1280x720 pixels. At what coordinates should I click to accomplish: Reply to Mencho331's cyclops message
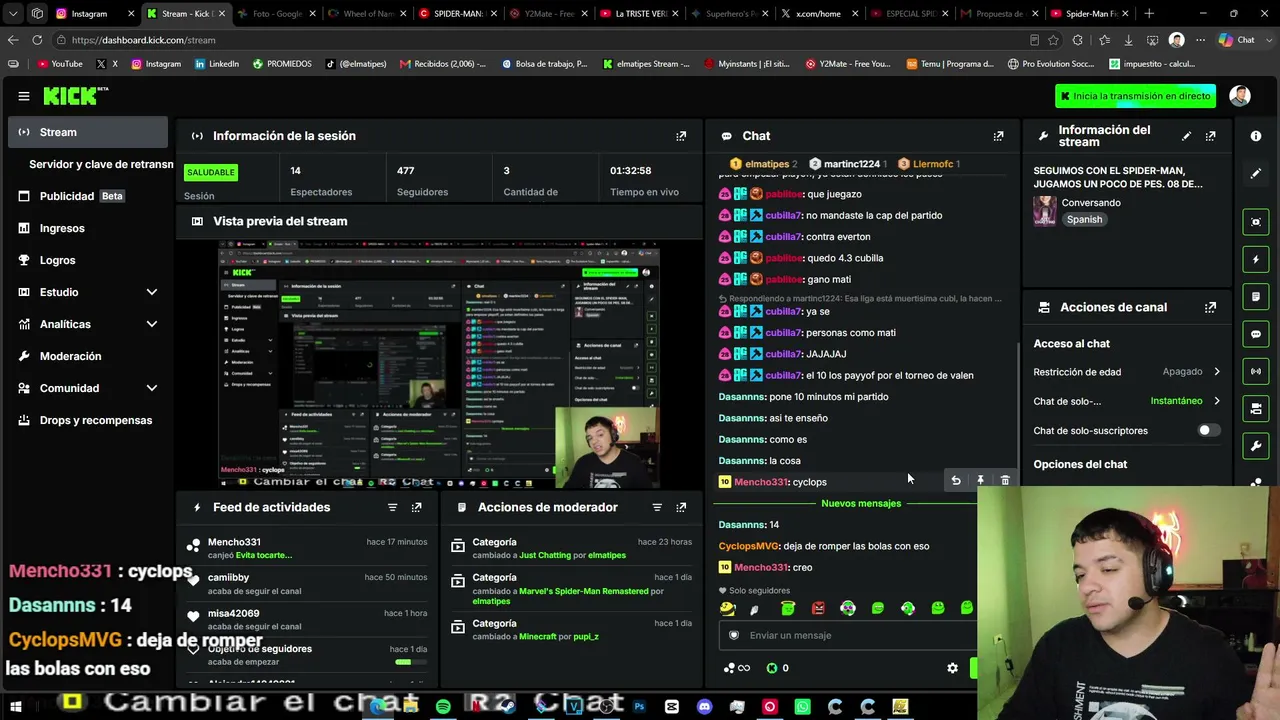coord(956,481)
